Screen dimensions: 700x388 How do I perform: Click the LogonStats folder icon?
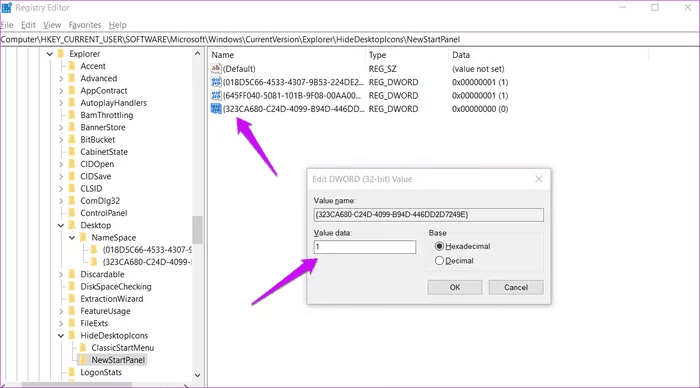(72, 372)
